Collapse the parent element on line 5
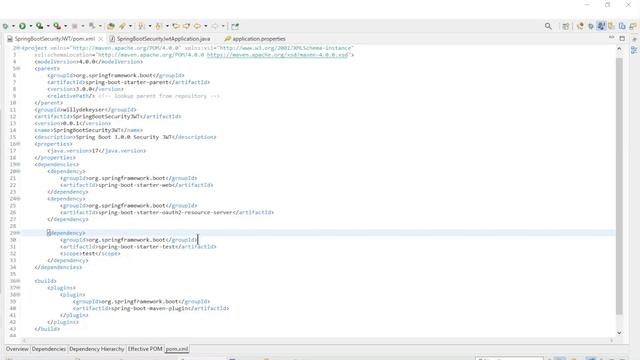The width and height of the screenshot is (640, 360). pos(19,69)
